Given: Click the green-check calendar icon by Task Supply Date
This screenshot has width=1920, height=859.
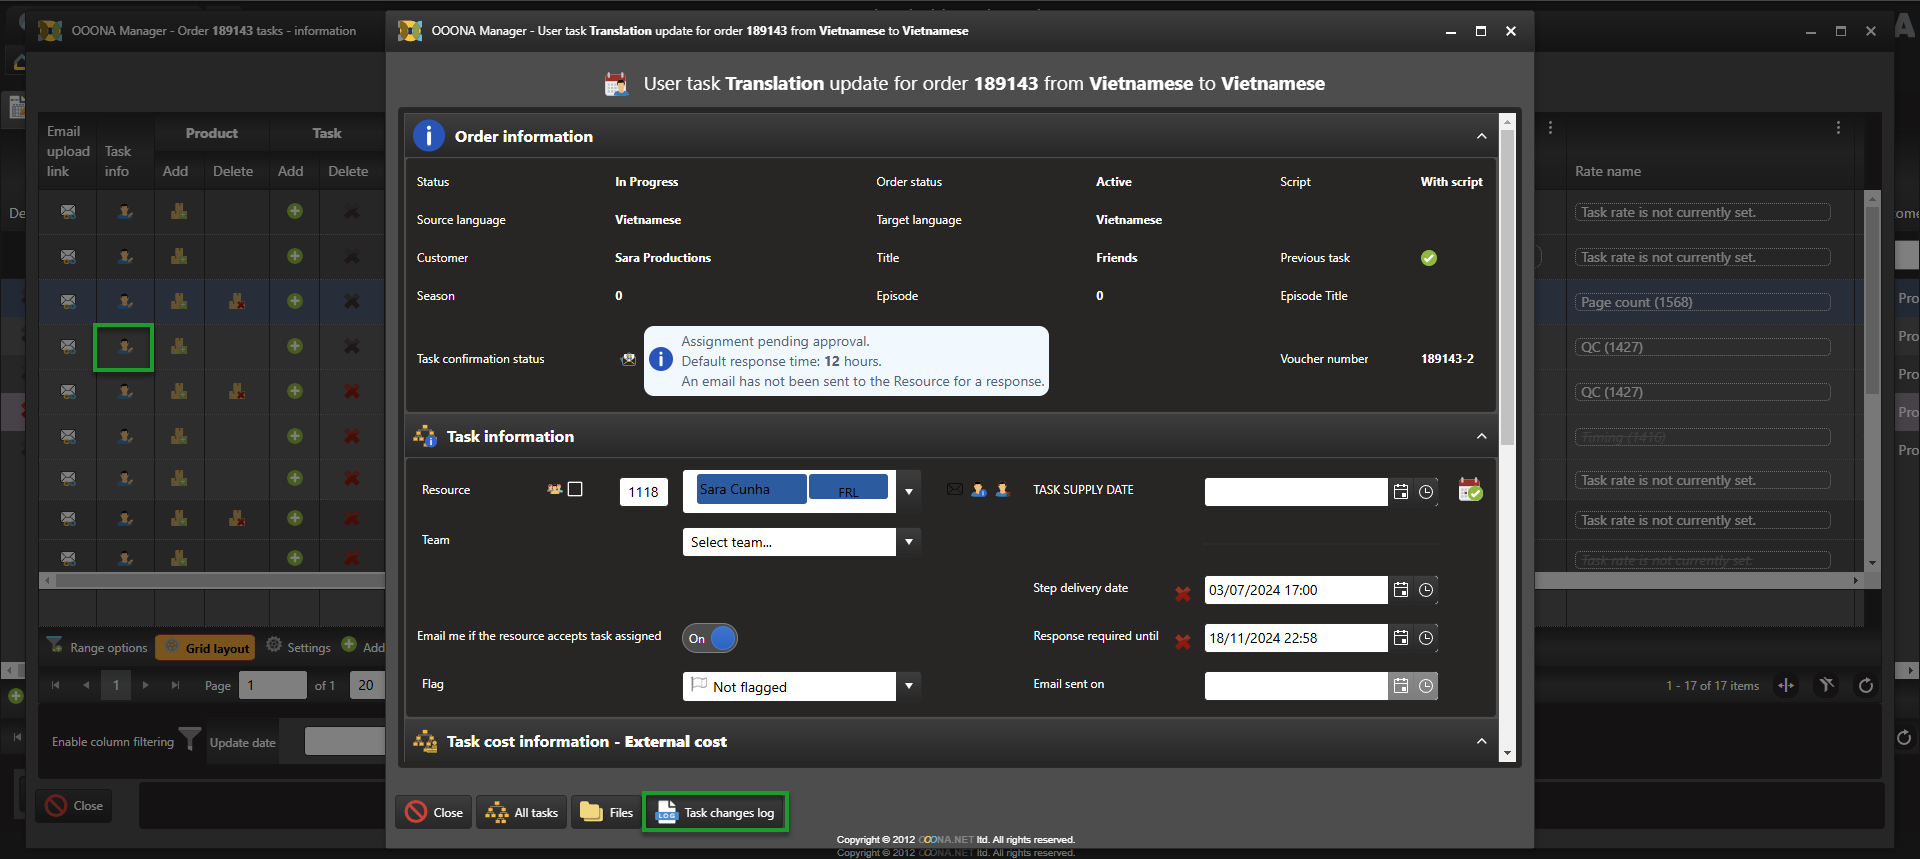Looking at the screenshot, I should (1470, 490).
